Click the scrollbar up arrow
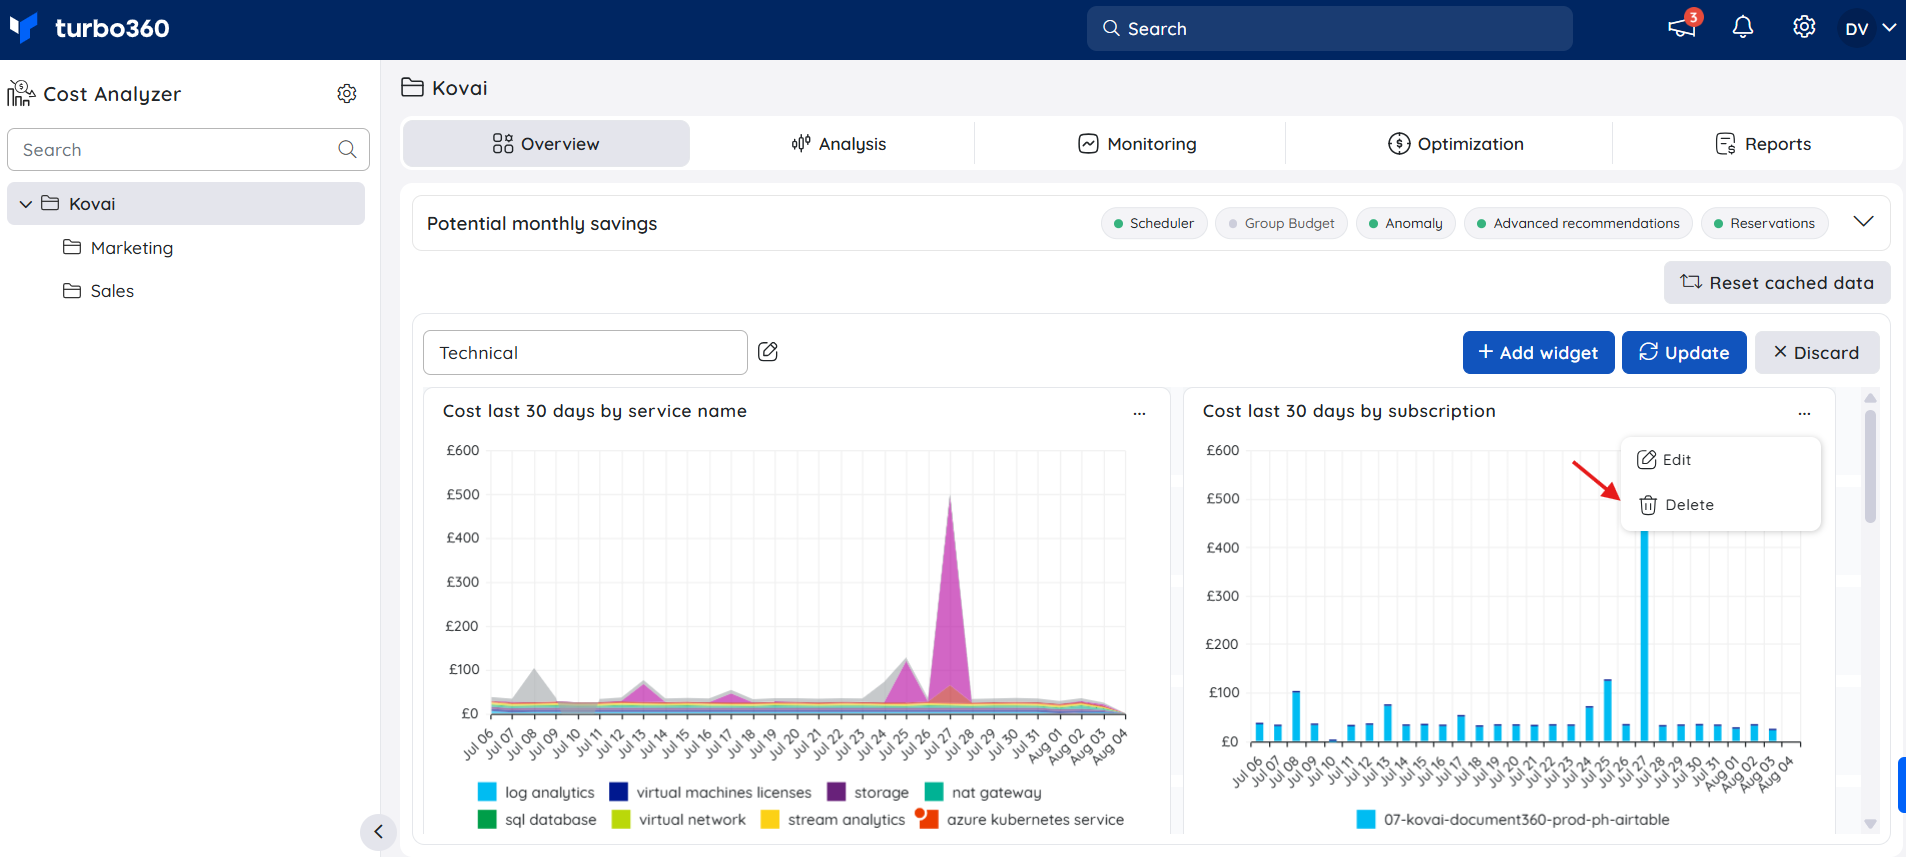The image size is (1906, 857). (1870, 398)
